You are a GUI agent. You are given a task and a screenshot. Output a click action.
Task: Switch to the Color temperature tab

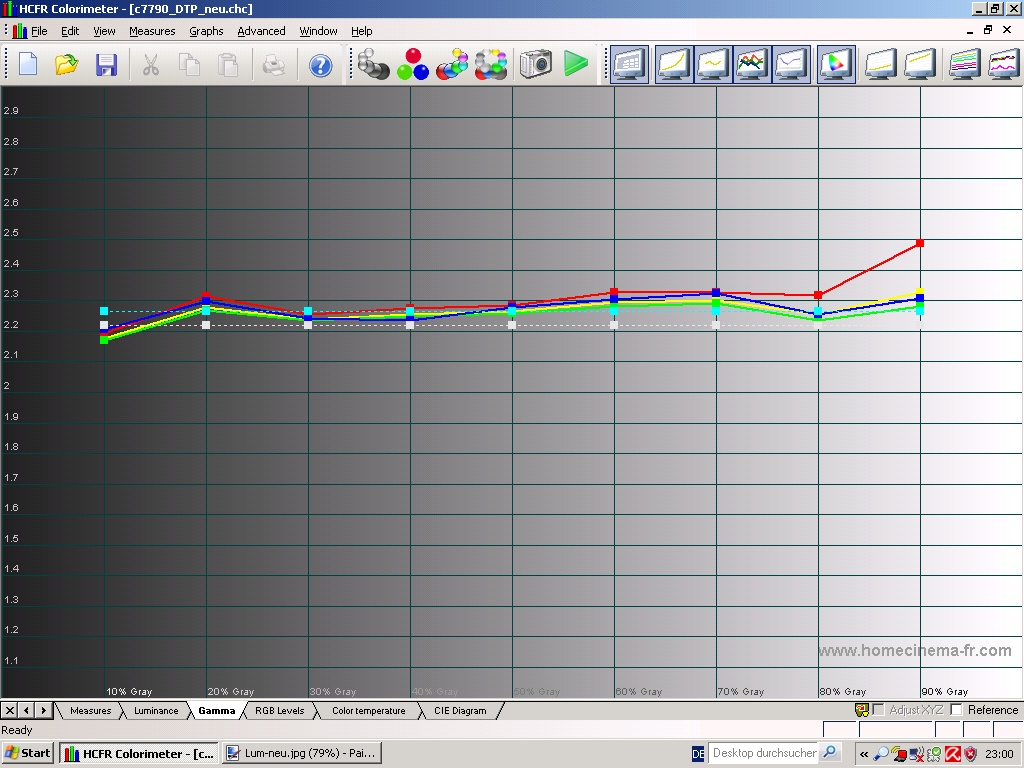click(x=368, y=711)
